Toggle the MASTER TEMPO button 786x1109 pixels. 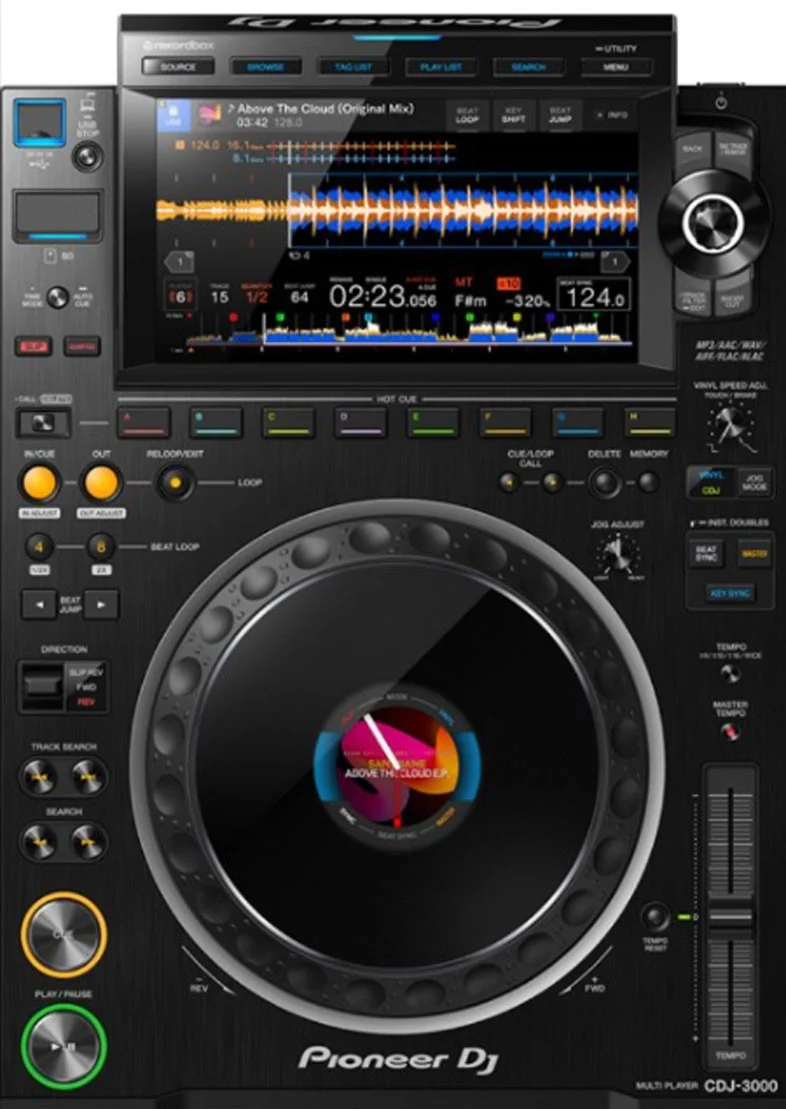(x=730, y=731)
